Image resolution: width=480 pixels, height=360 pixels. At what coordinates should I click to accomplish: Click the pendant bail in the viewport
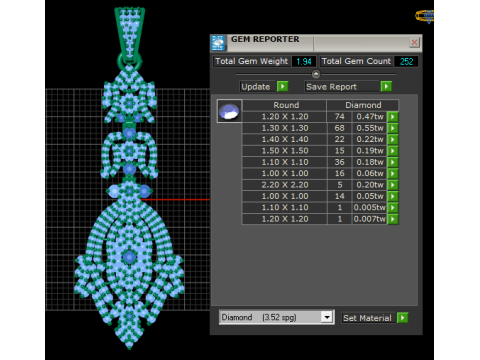click(129, 33)
